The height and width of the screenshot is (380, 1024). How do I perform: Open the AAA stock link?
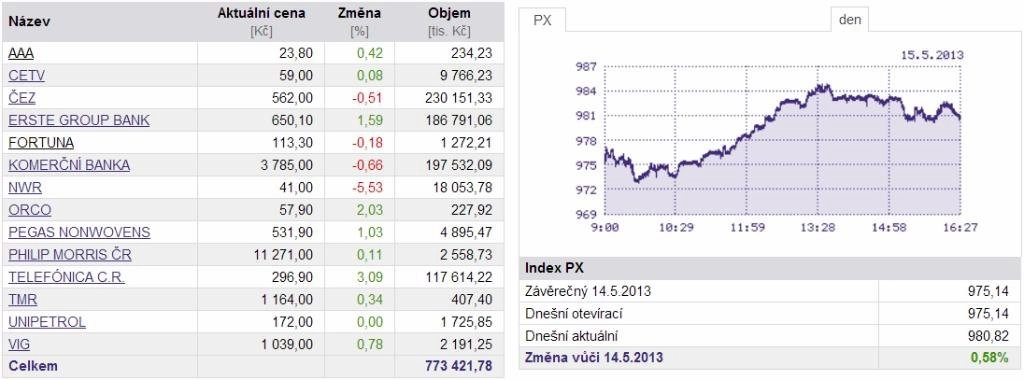pos(21,54)
